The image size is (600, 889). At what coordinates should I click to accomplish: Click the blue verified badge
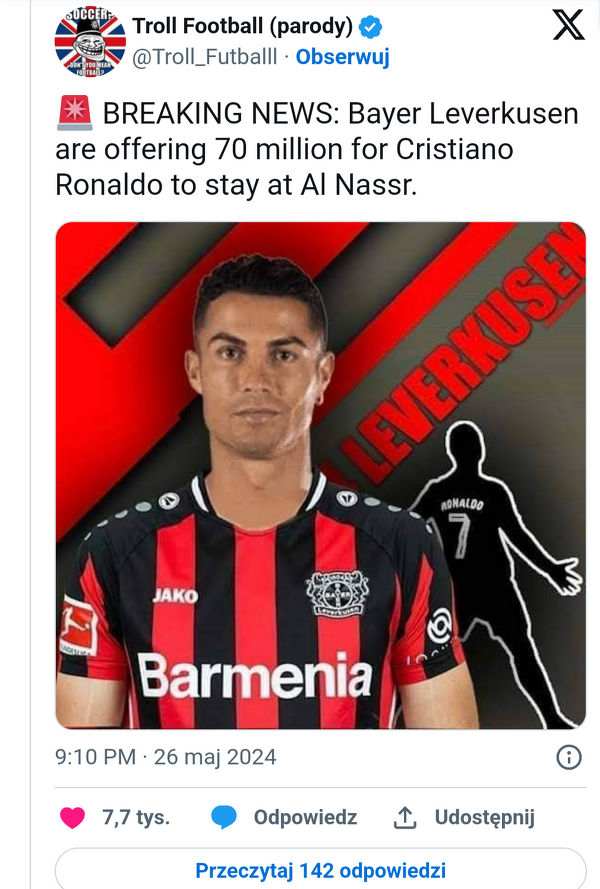370,27
